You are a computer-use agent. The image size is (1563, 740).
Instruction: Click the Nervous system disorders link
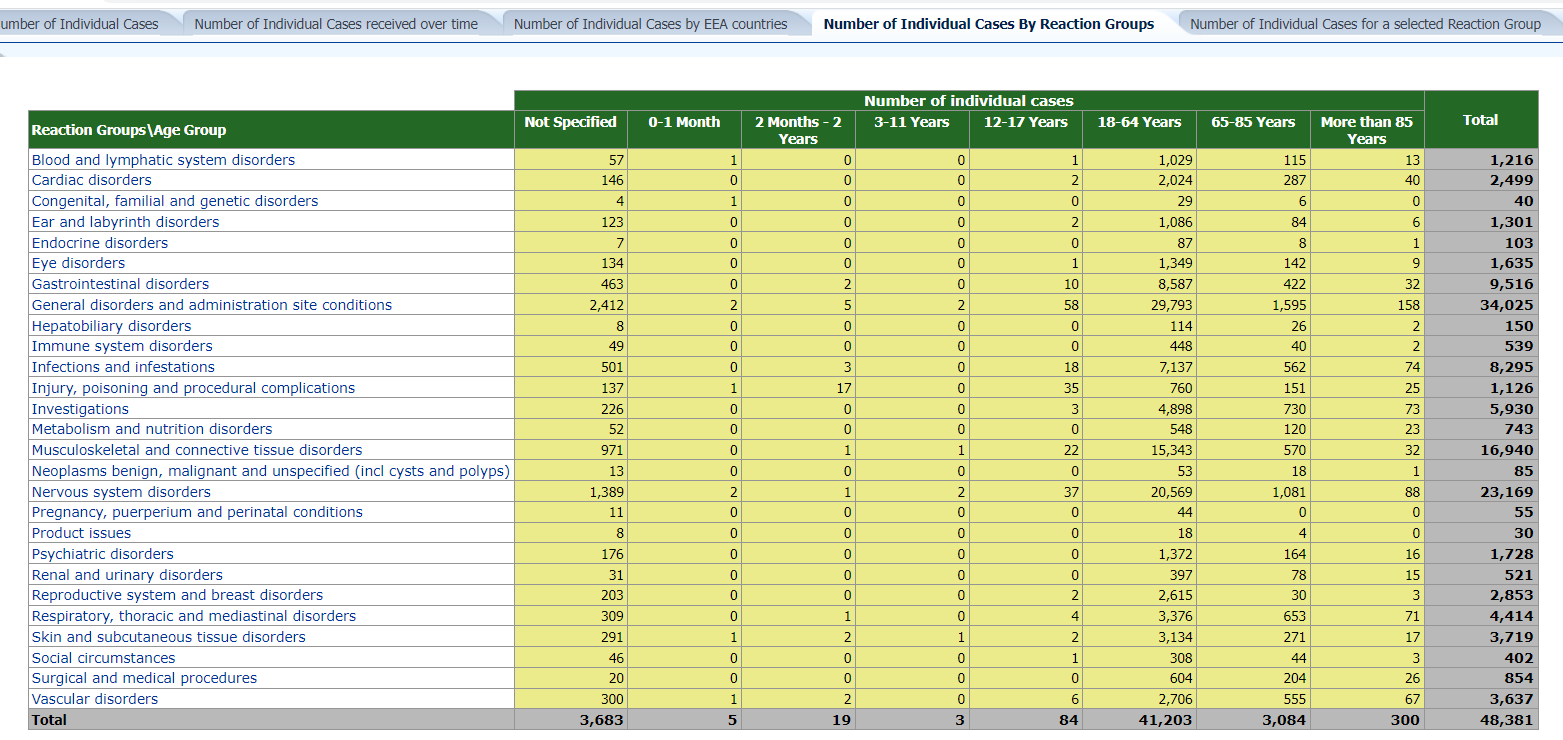click(121, 492)
